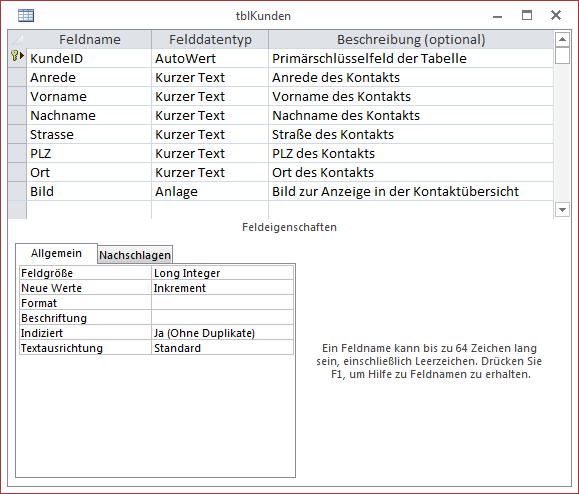The height and width of the screenshot is (494, 579).
Task: Select the row selector for Anrede
Action: click(x=17, y=78)
